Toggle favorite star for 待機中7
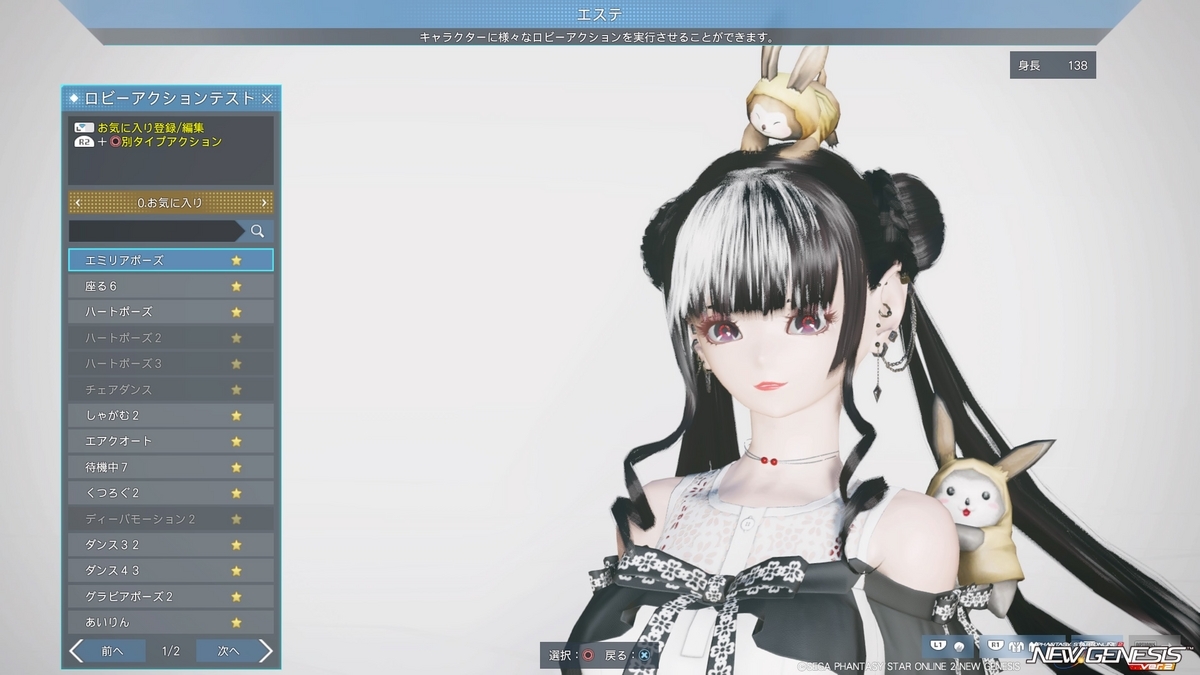Screen dimensions: 1200x675 tap(237, 467)
